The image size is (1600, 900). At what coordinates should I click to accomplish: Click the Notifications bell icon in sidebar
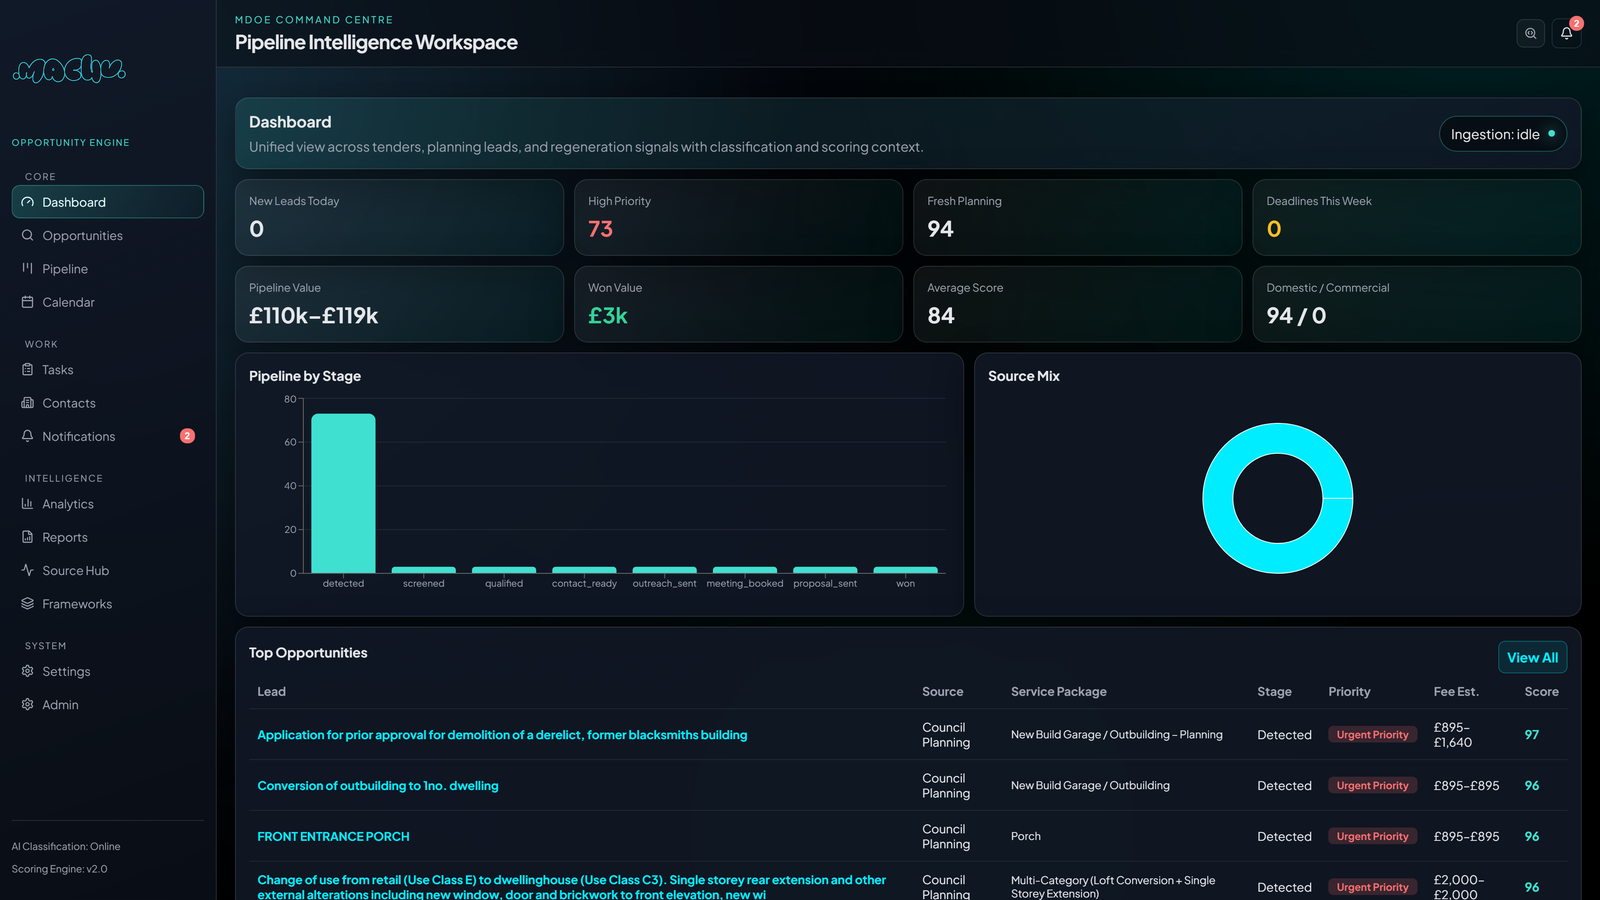[28, 436]
